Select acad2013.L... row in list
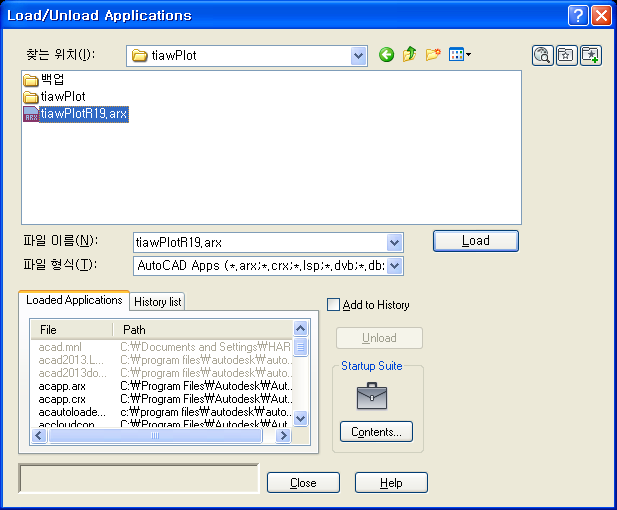 click(x=161, y=360)
